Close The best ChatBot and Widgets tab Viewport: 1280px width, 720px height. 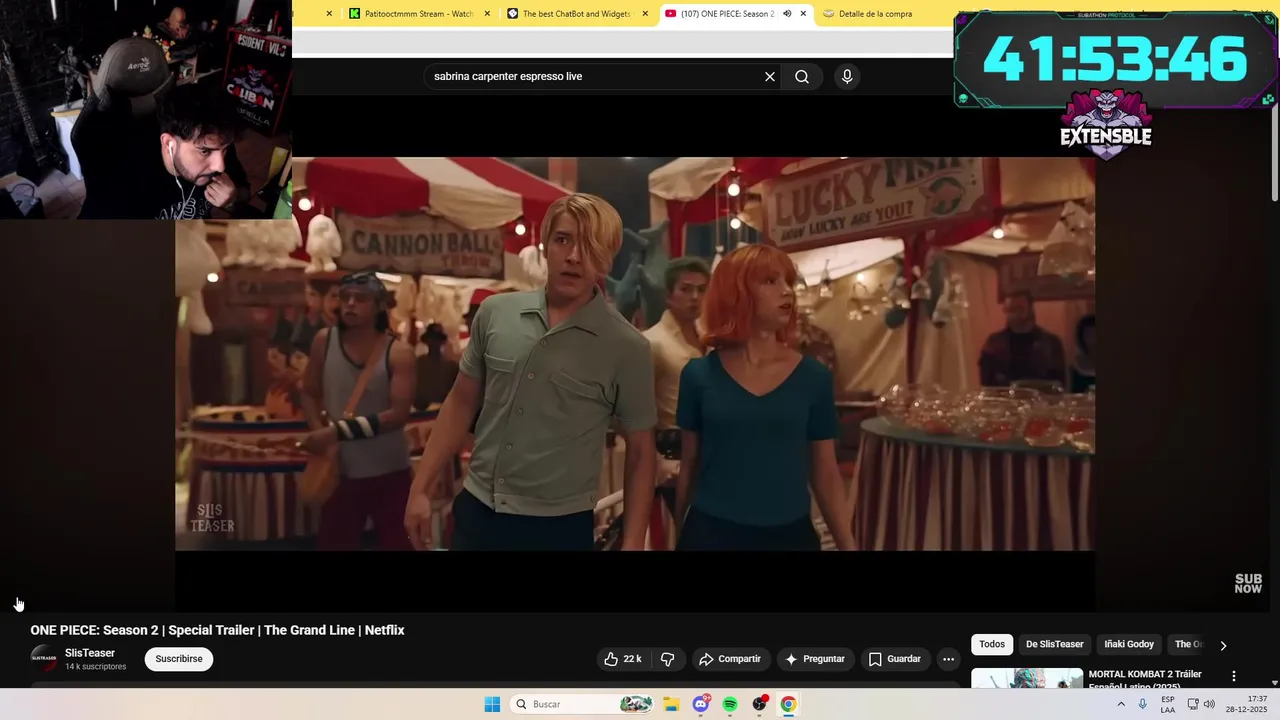645,14
